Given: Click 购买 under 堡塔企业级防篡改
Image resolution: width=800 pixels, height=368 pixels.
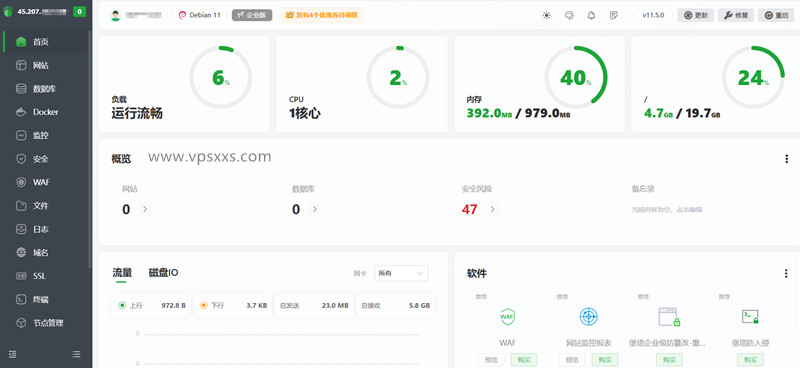Looking at the screenshot, I should click(x=669, y=360).
